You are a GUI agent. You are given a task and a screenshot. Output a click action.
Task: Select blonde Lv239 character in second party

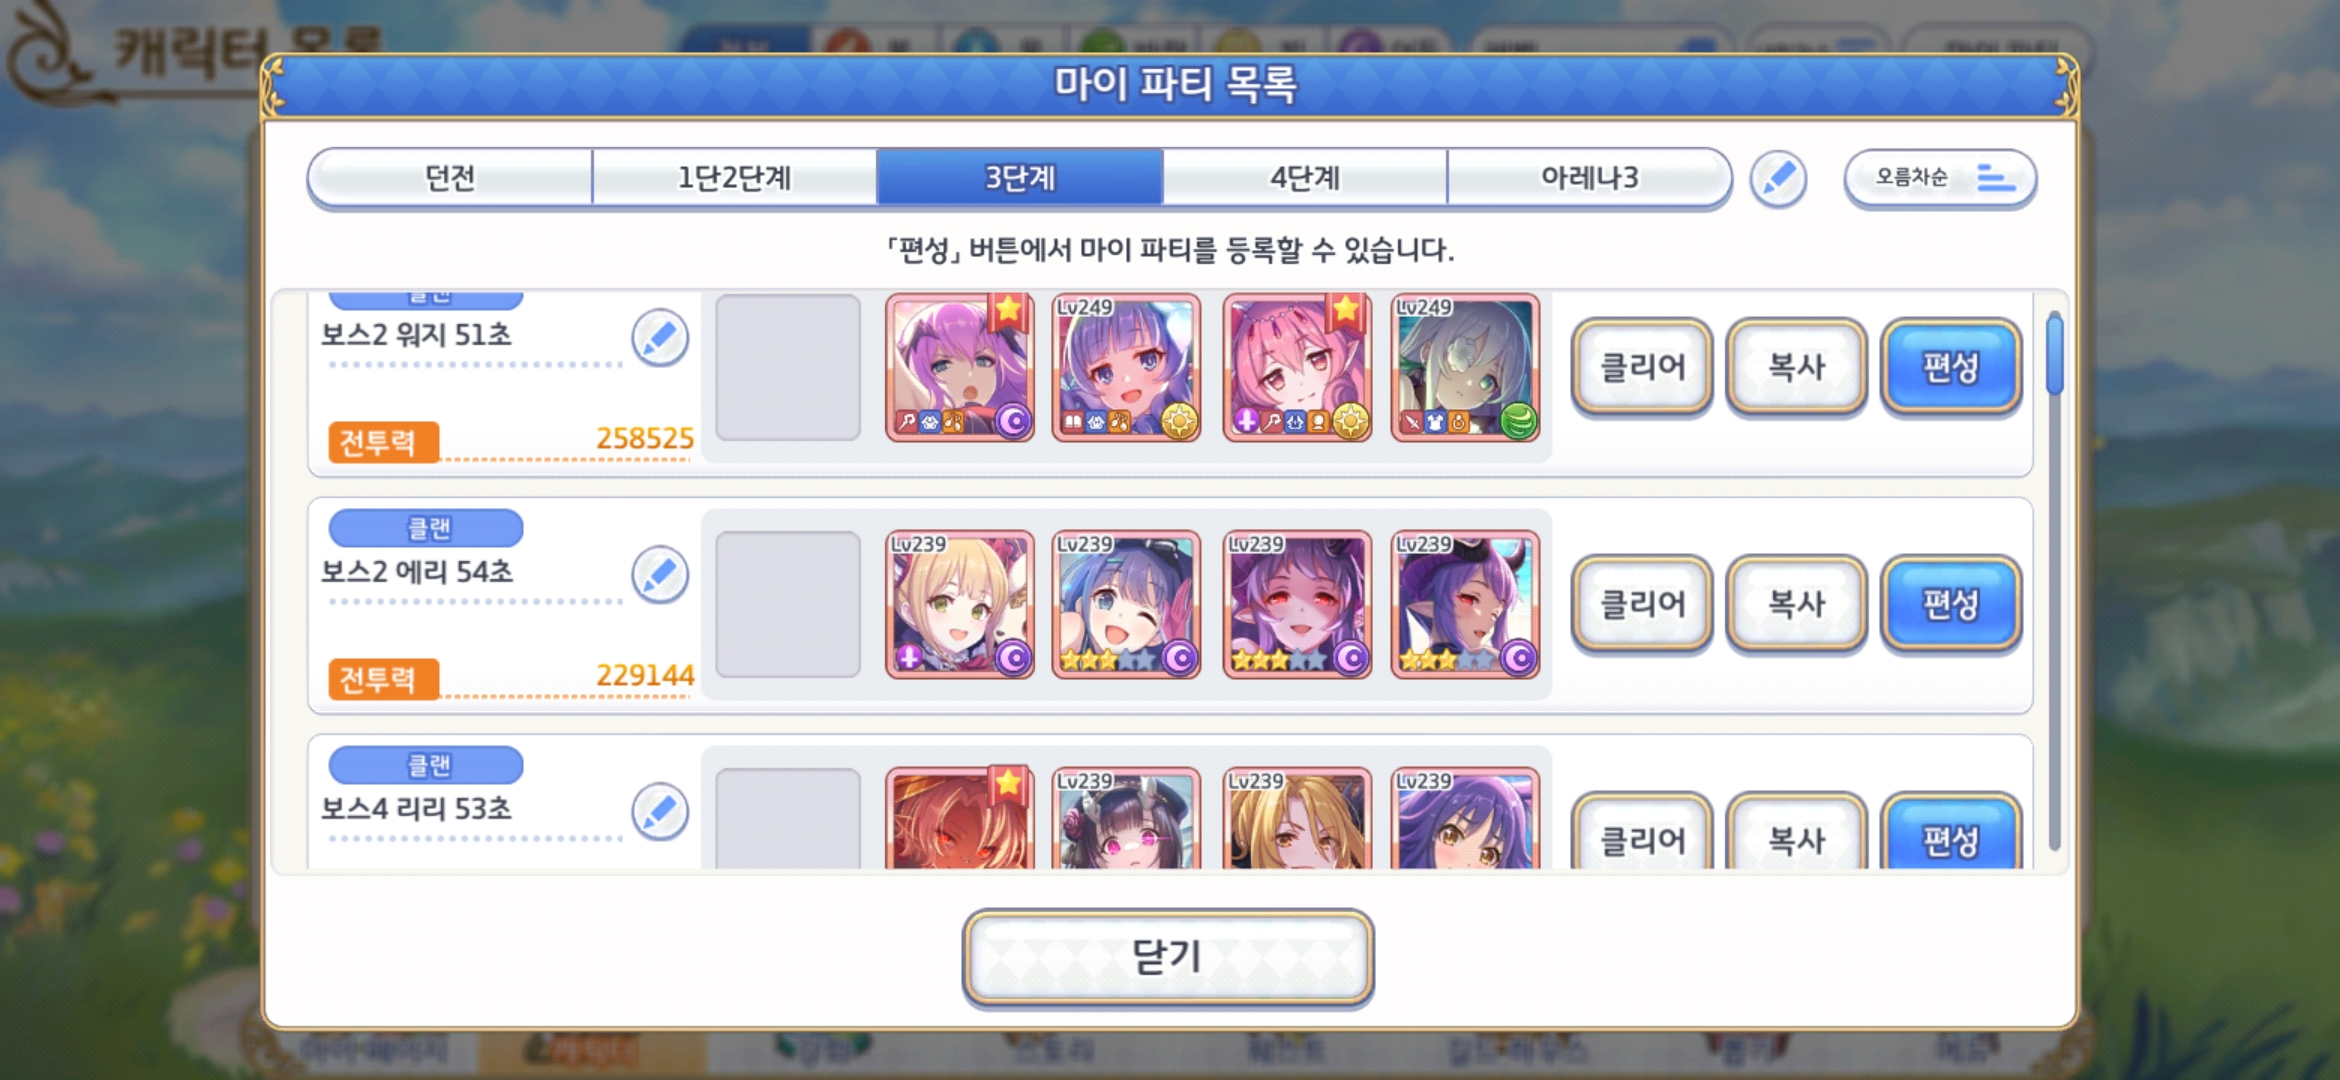pos(960,604)
